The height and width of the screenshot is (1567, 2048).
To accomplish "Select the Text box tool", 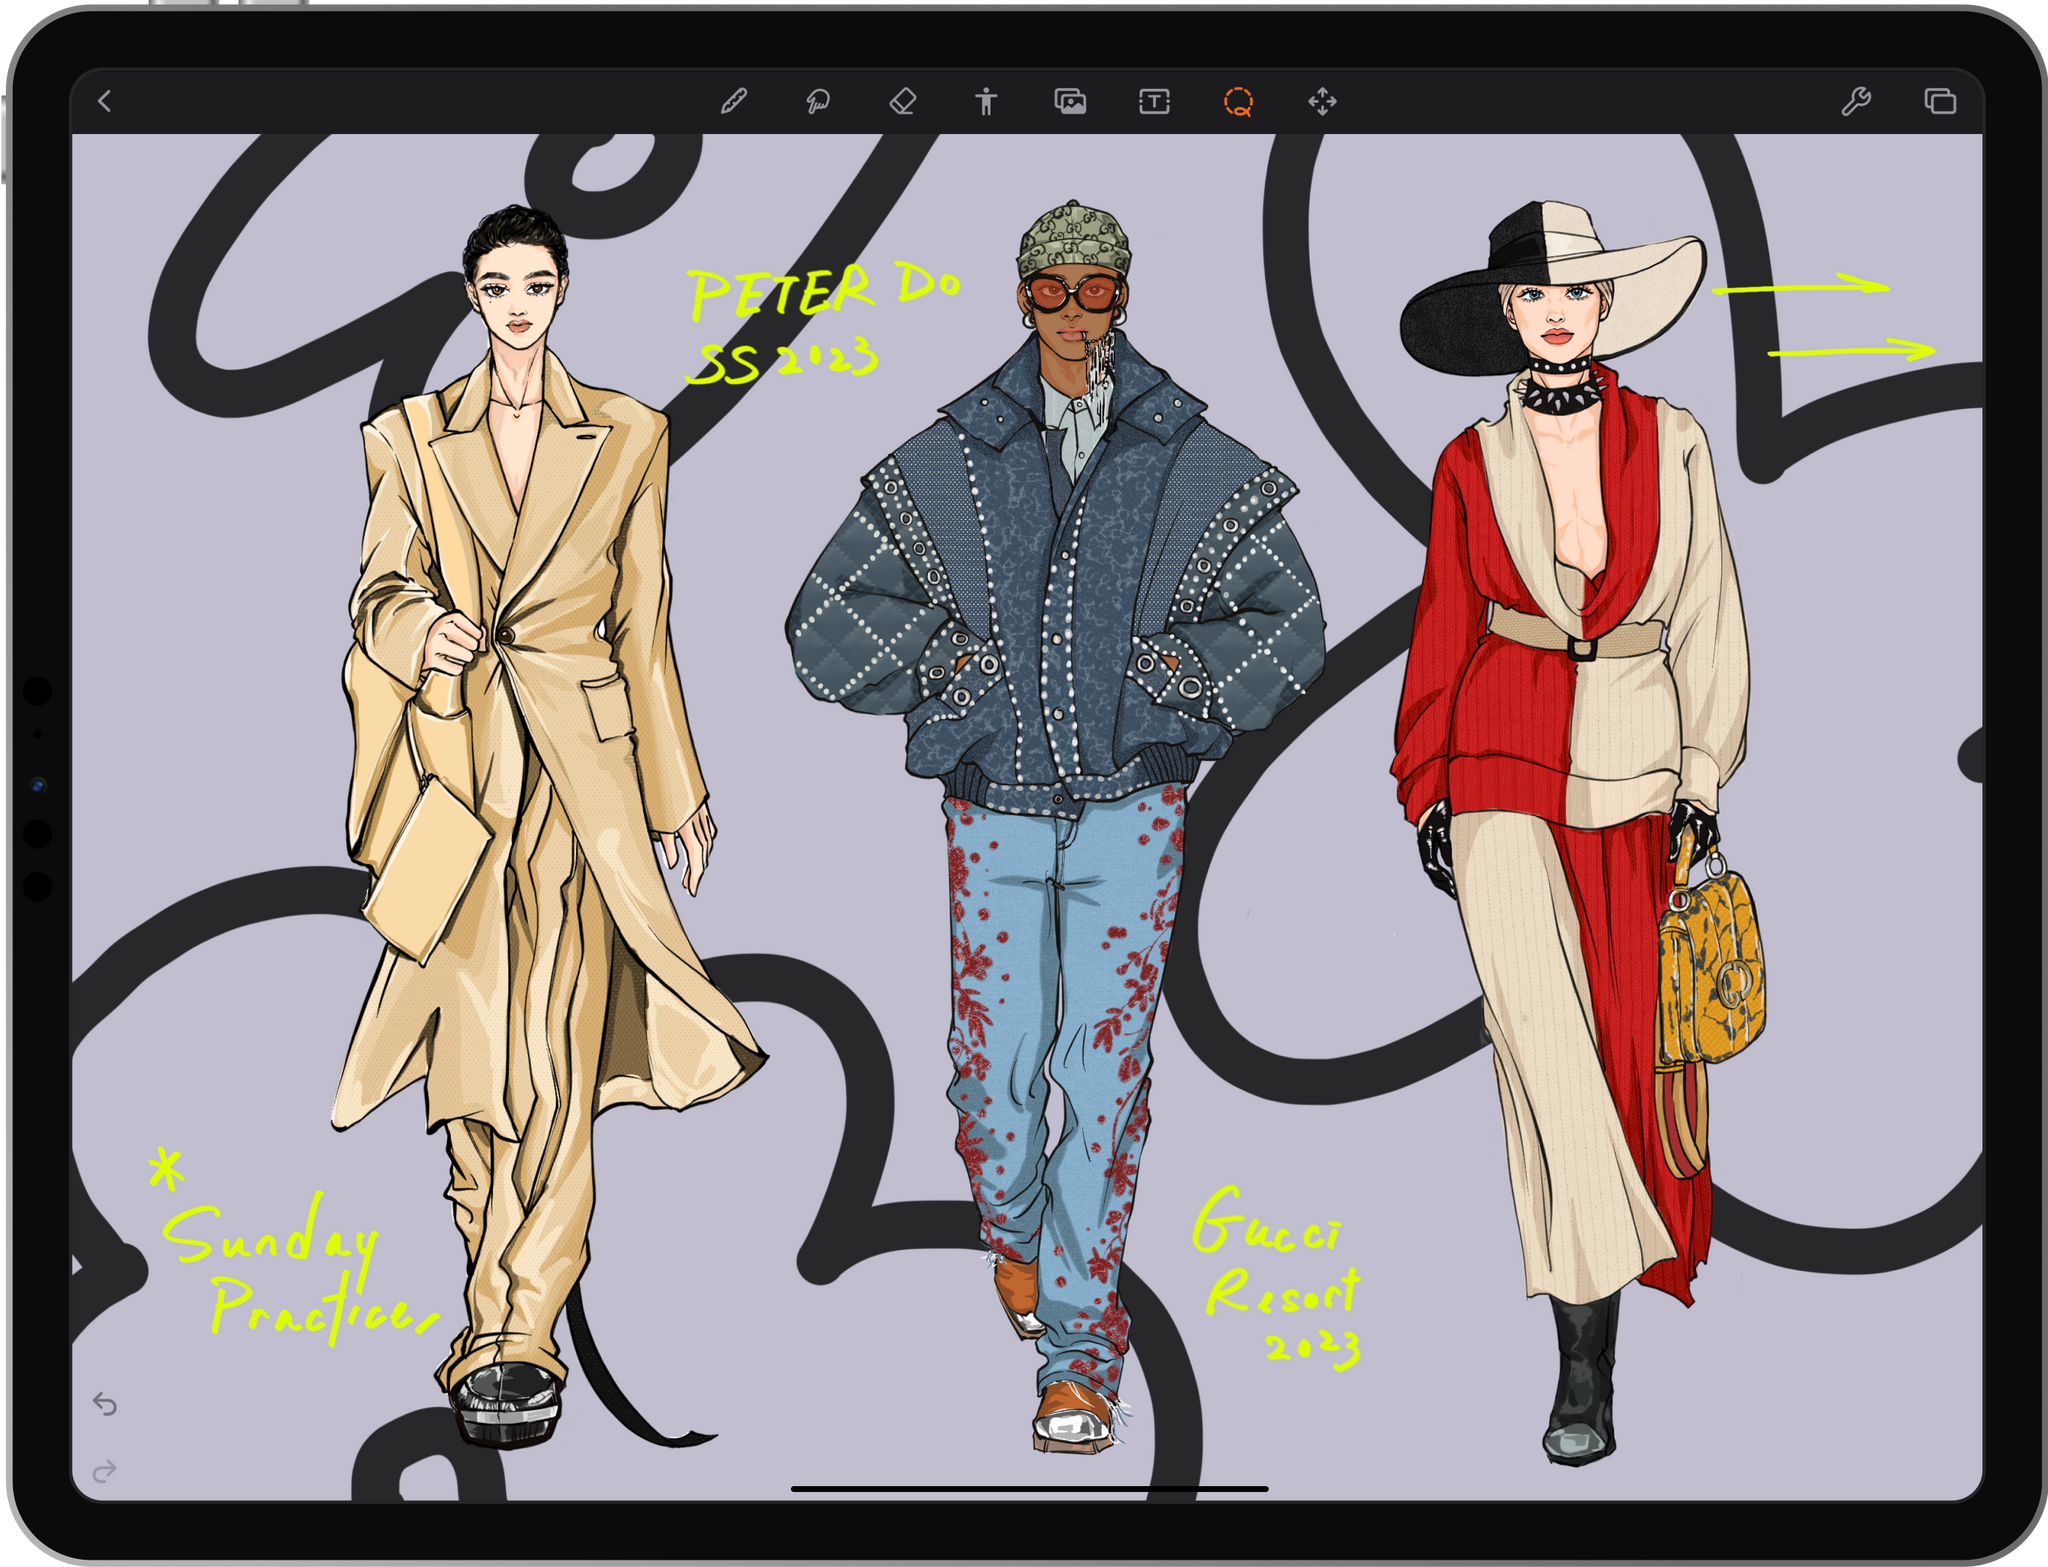I will pos(1154,101).
